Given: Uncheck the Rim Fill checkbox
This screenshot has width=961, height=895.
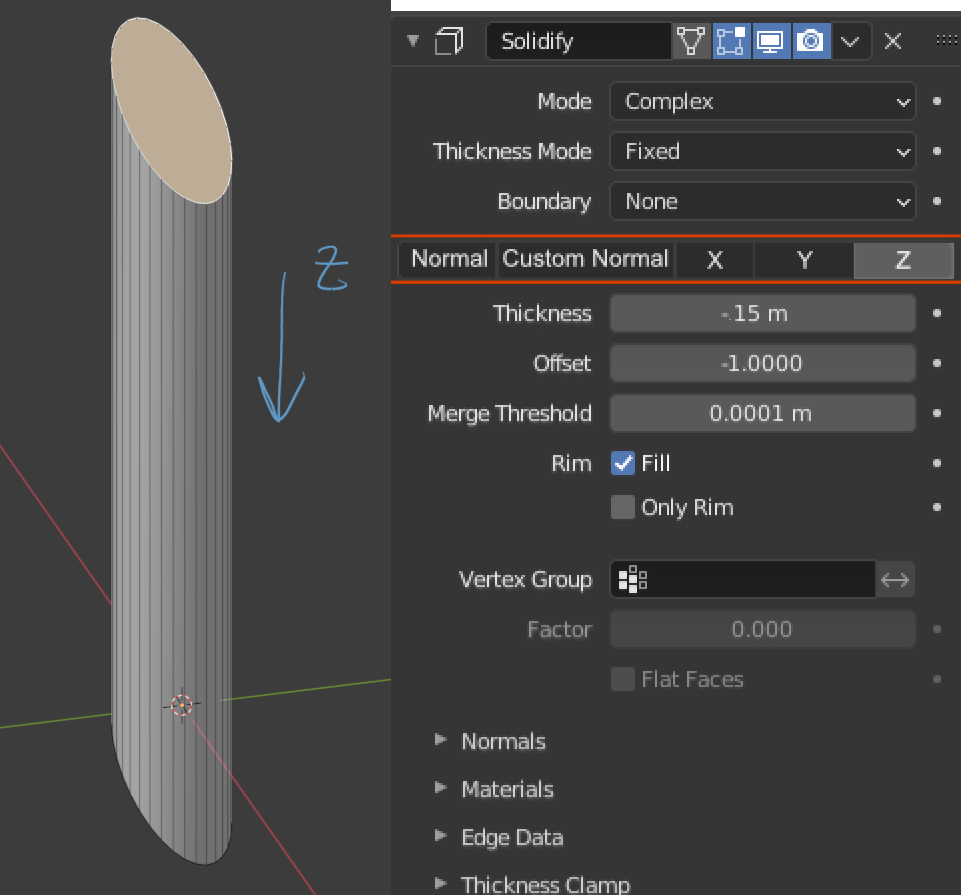Looking at the screenshot, I should tap(623, 463).
